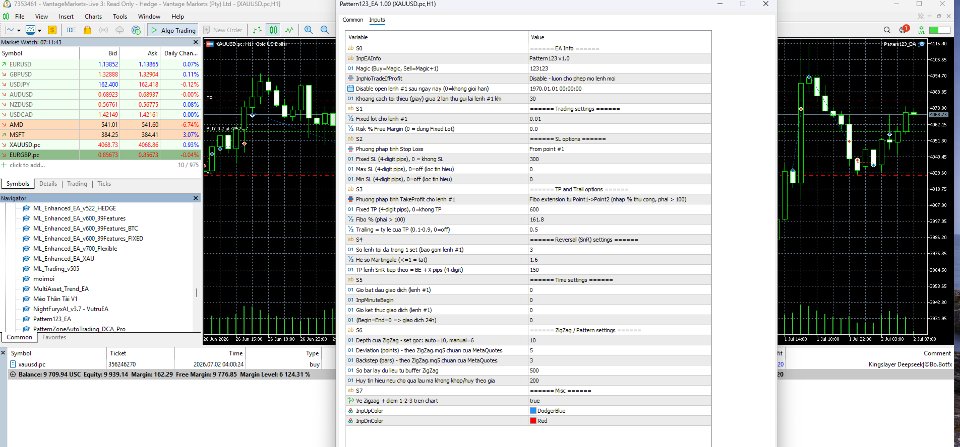Screen dimensions: 960x447
Task: Open the File menu
Action: point(19,17)
